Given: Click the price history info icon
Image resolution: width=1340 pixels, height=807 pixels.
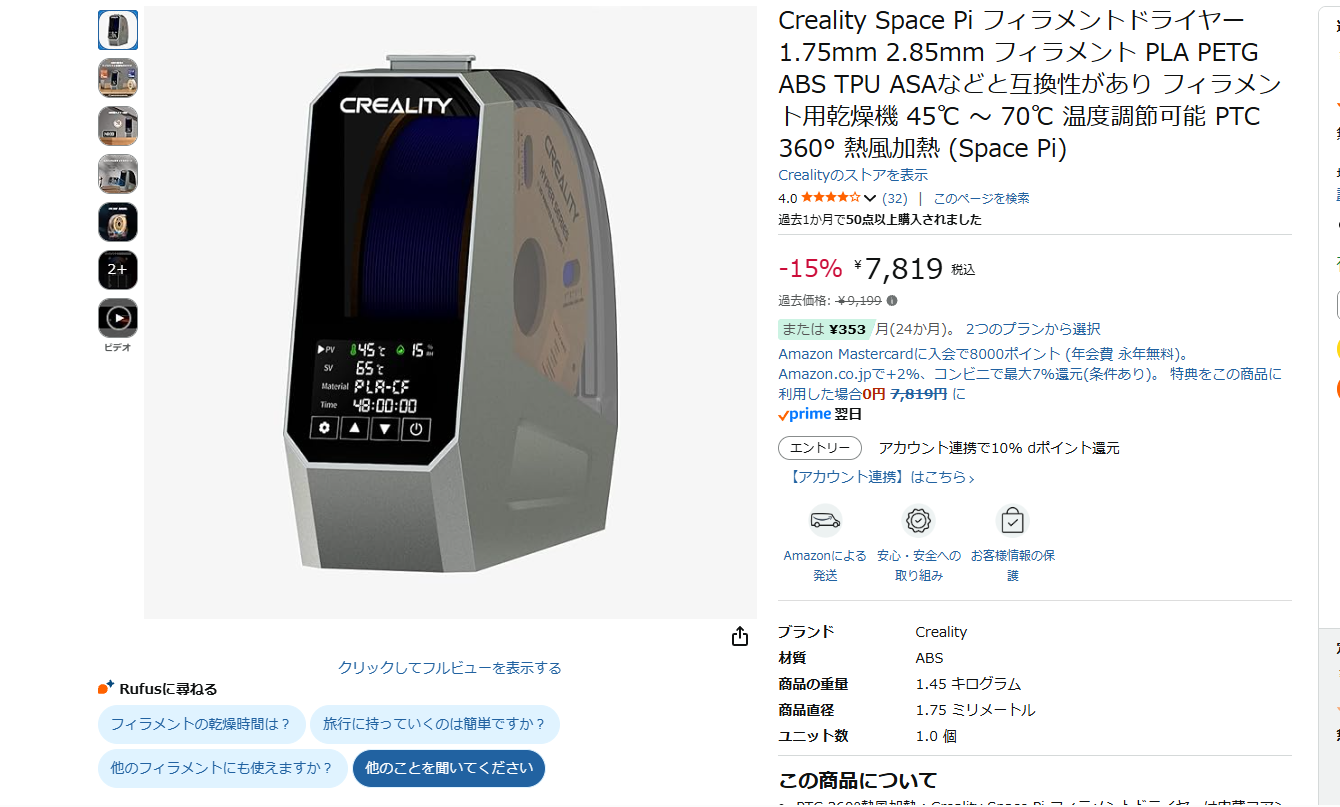Looking at the screenshot, I should [x=892, y=300].
